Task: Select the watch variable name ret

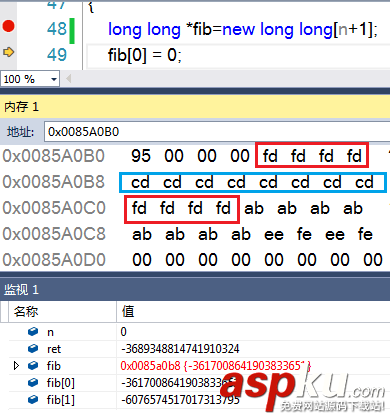Action: [x=54, y=349]
